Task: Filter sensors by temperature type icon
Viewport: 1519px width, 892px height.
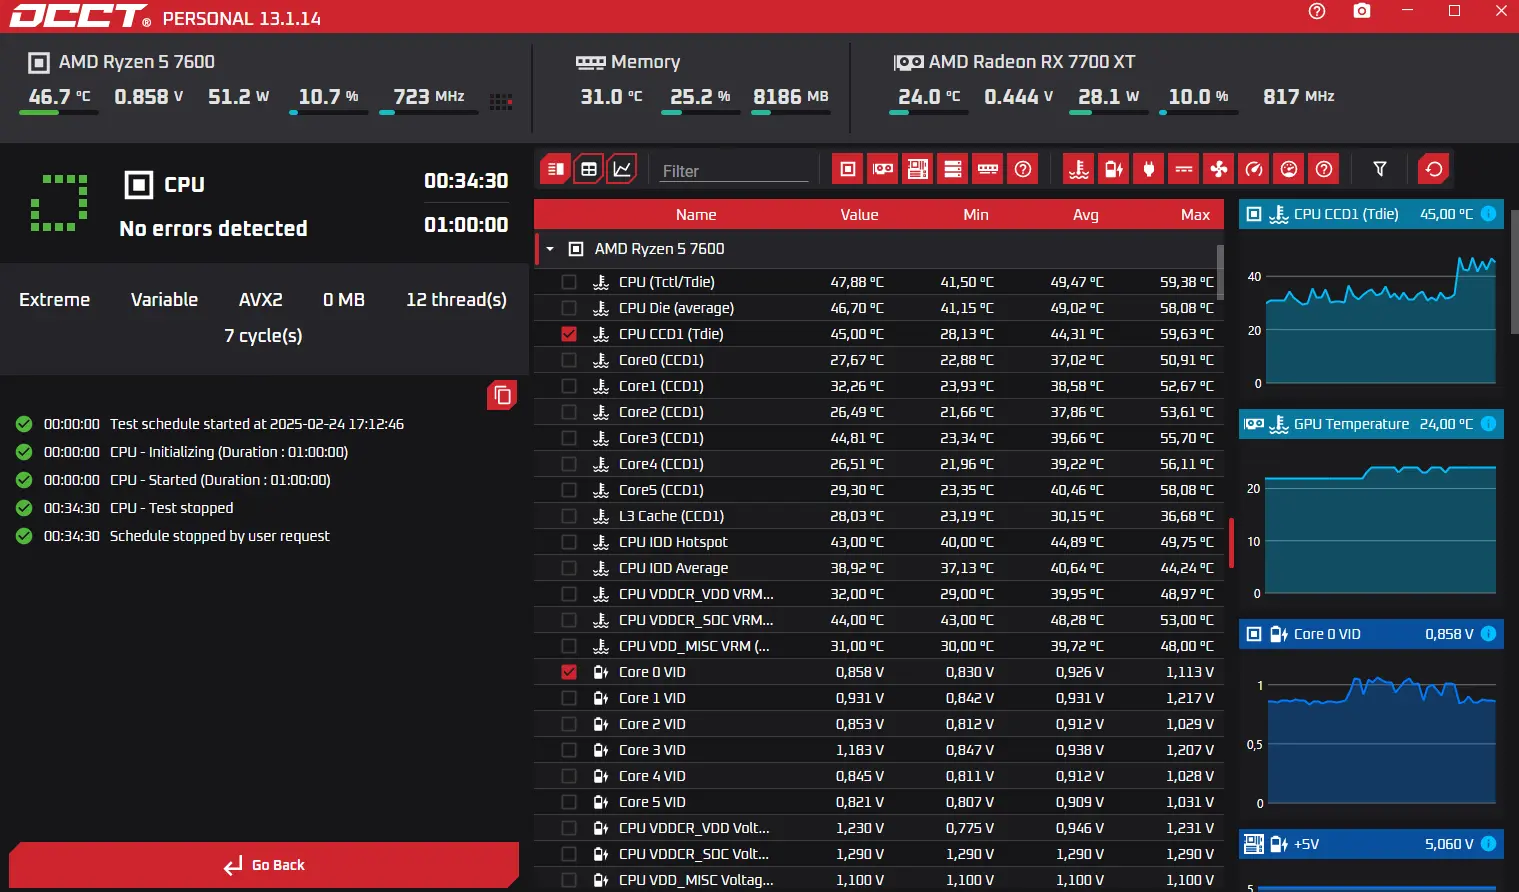Action: click(1079, 169)
